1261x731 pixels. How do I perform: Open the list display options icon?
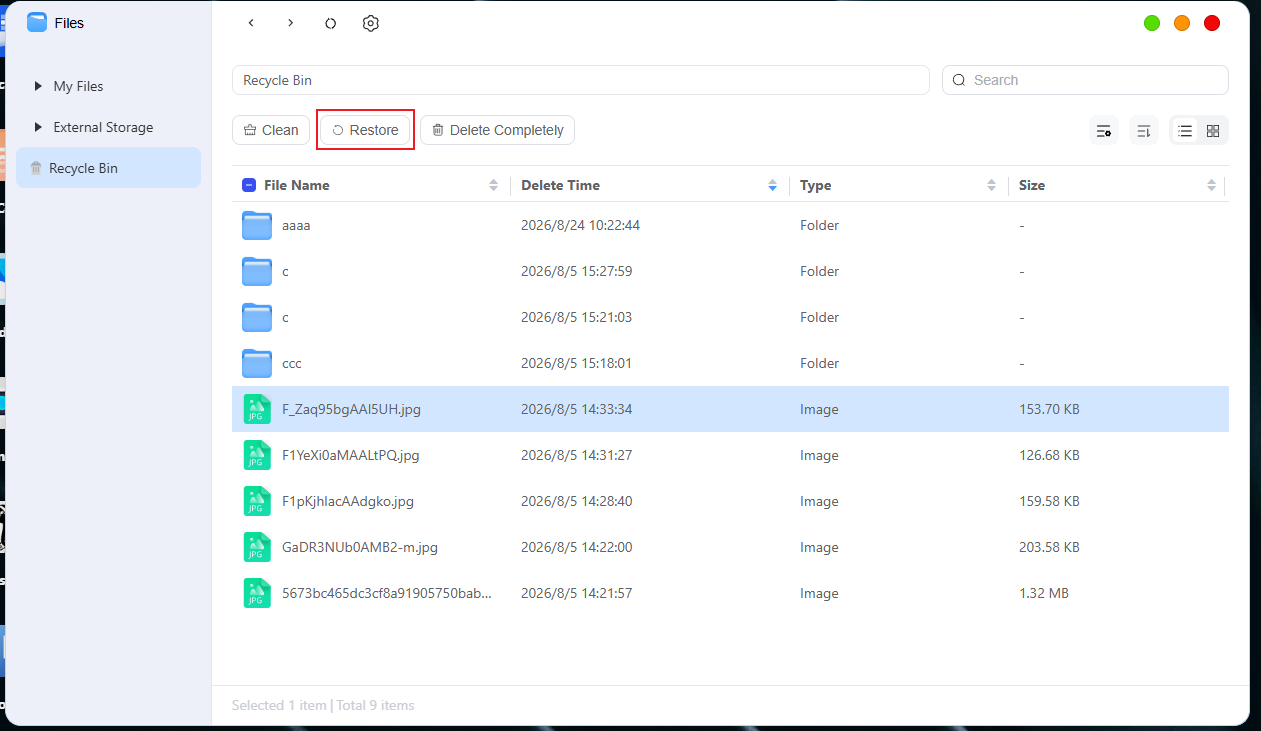click(x=1104, y=131)
